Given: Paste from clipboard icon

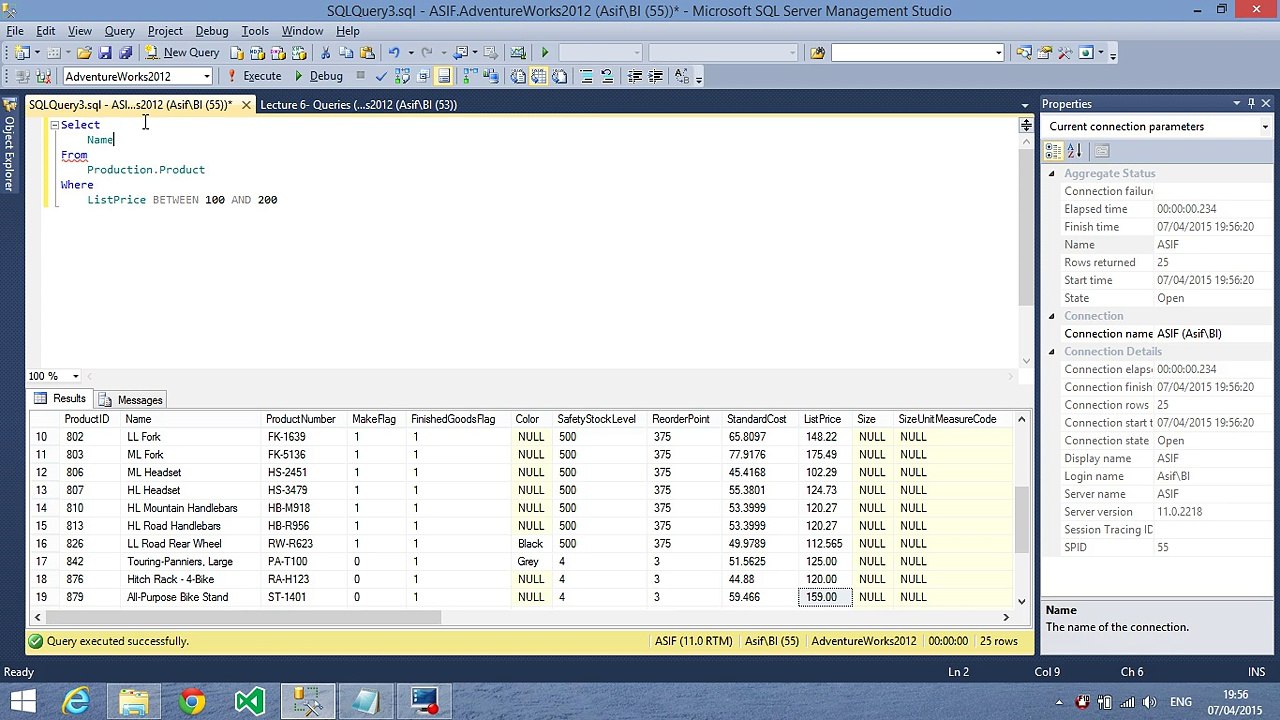Looking at the screenshot, I should [367, 52].
